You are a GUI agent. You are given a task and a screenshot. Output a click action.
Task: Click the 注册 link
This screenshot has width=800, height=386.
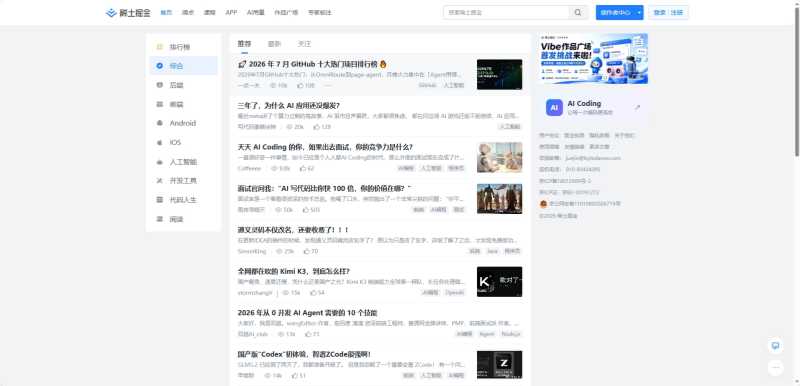click(x=677, y=13)
